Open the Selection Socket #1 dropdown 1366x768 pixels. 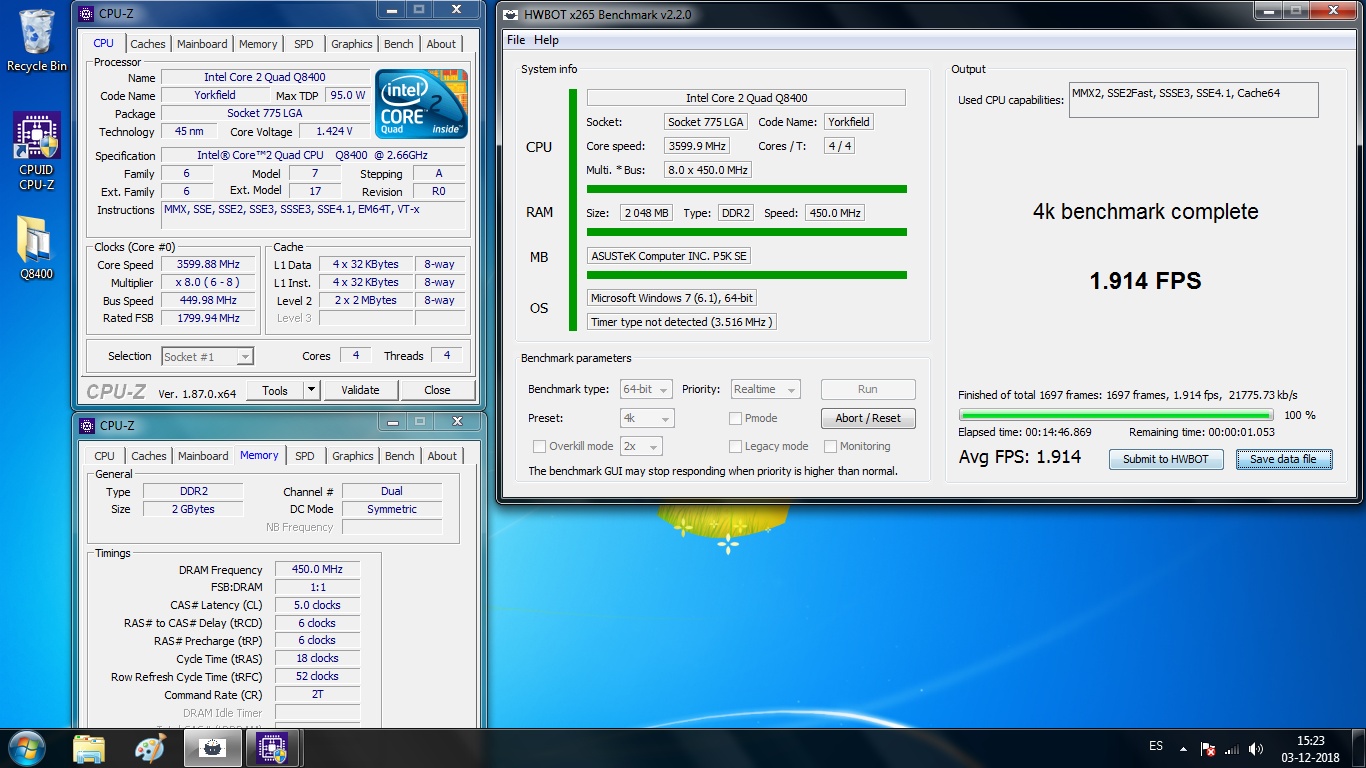207,356
